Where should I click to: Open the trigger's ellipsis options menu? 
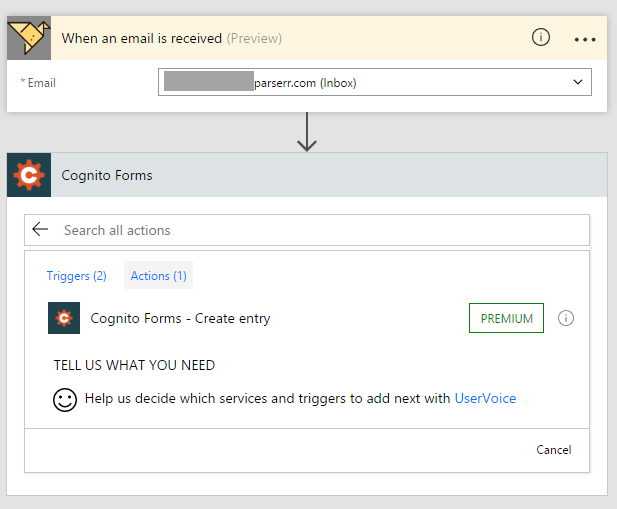(585, 39)
